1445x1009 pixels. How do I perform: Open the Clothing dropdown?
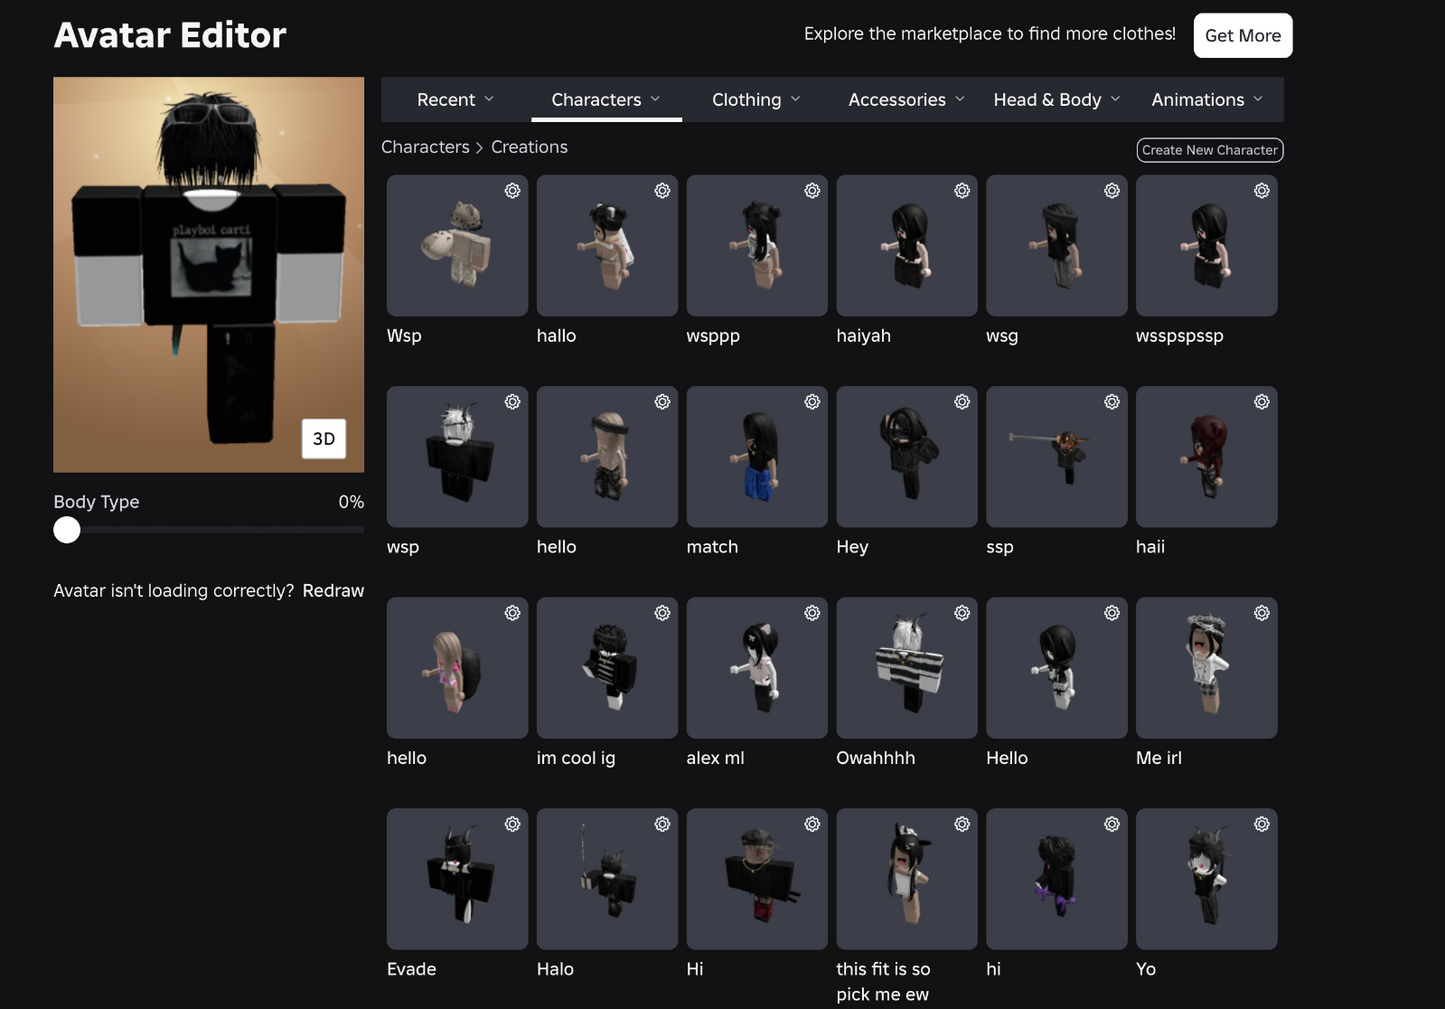pyautogui.click(x=756, y=99)
